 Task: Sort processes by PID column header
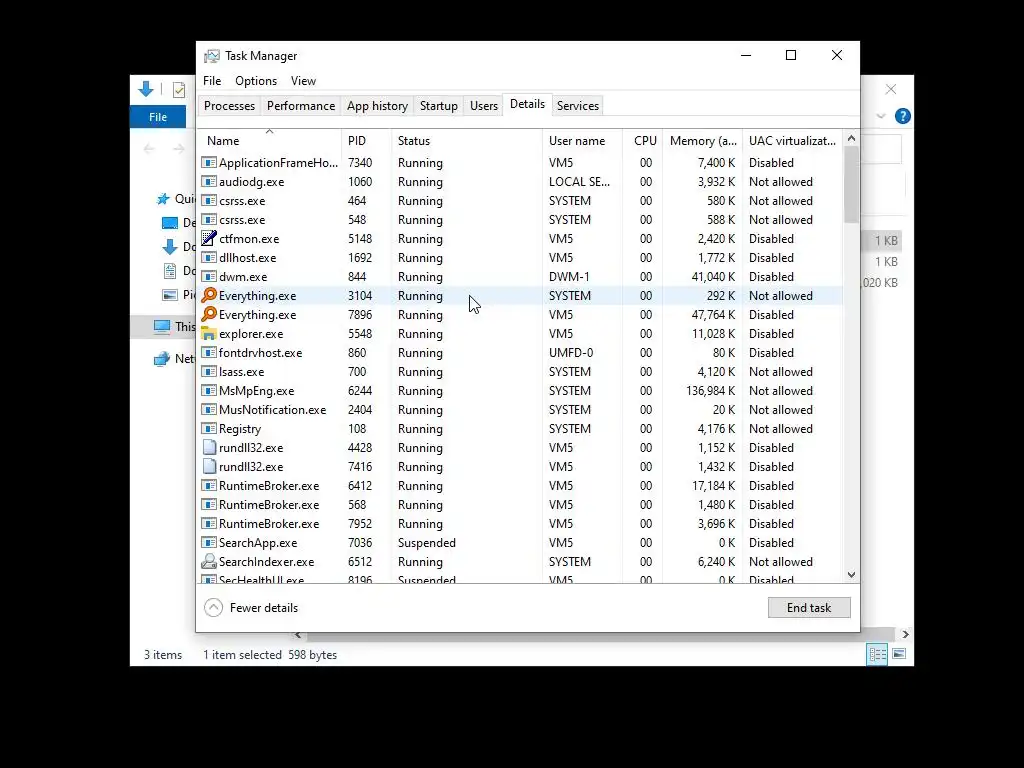pos(366,140)
